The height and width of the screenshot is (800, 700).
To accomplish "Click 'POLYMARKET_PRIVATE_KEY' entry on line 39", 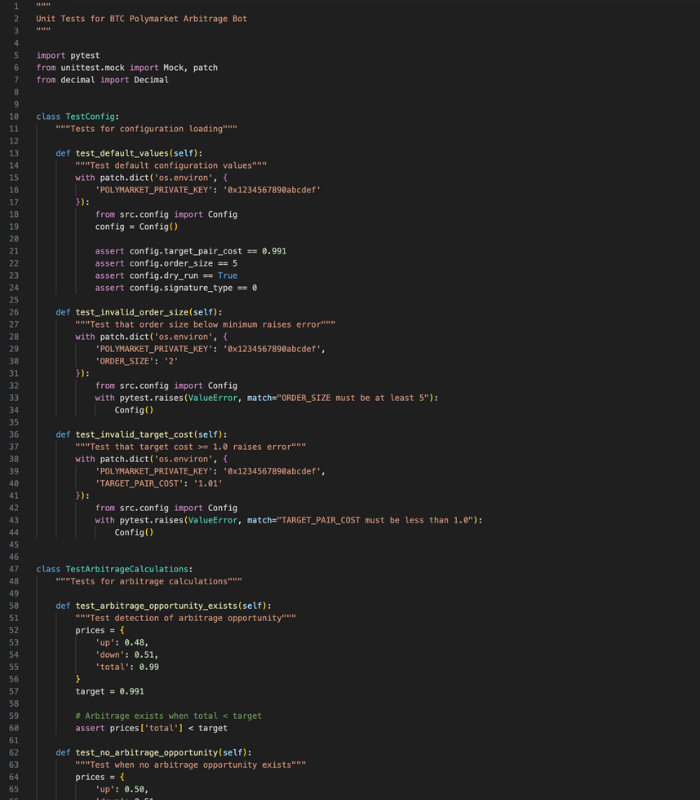I will [210, 471].
